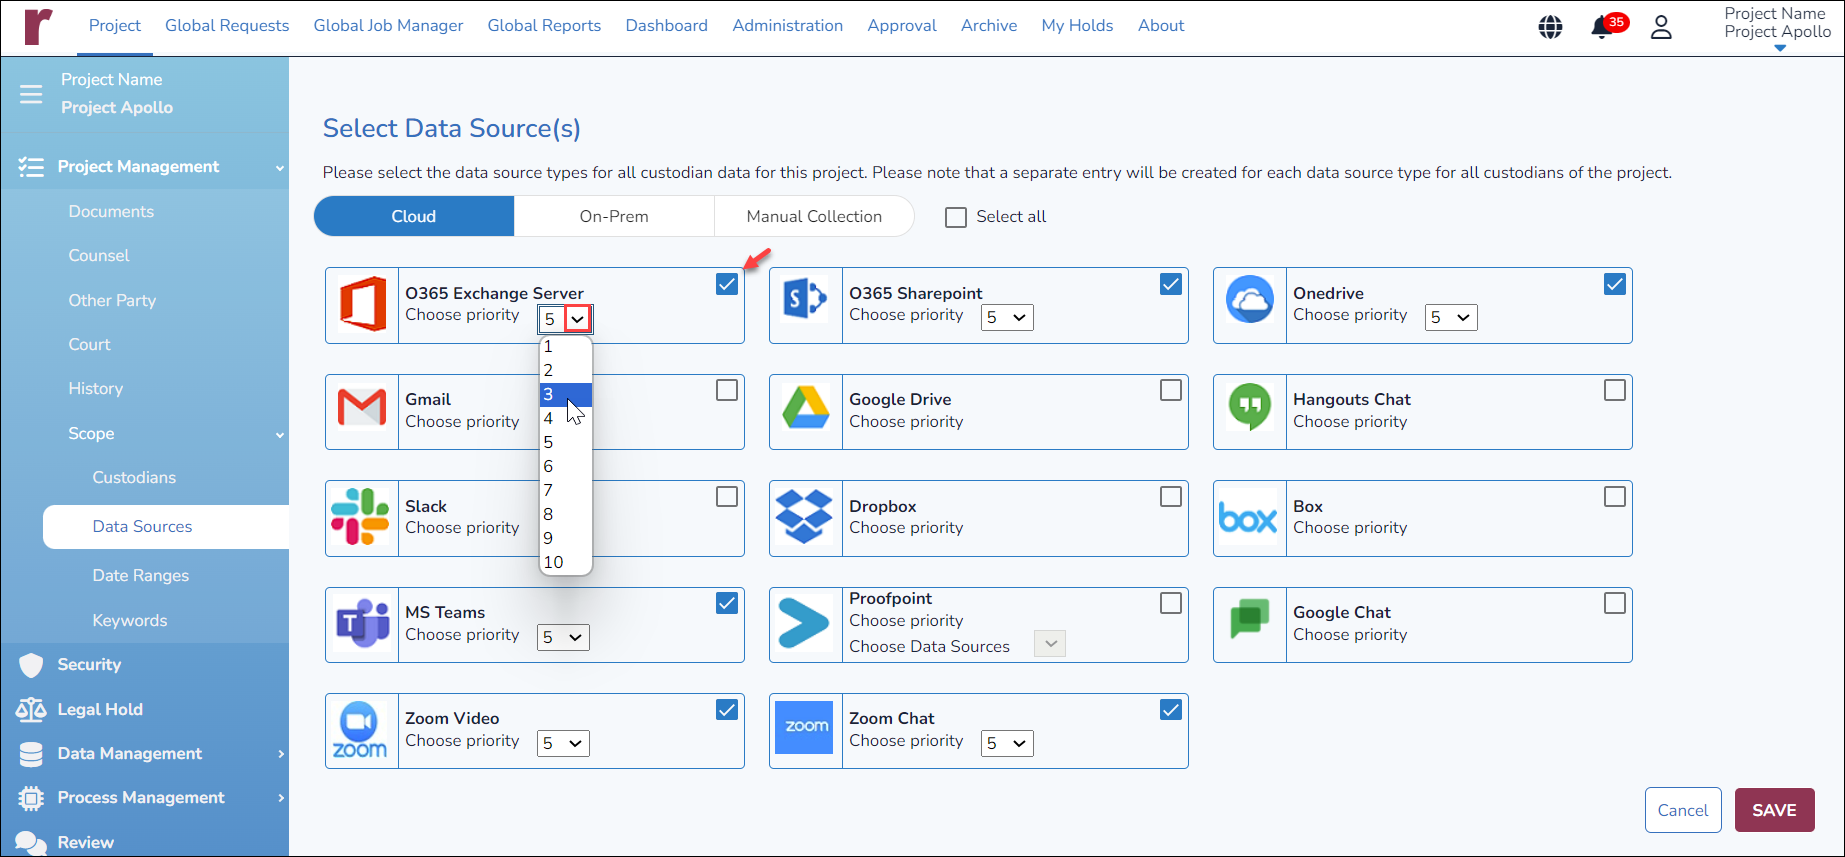
Task: Click the Onedrive cloud logo
Action: tap(1250, 299)
